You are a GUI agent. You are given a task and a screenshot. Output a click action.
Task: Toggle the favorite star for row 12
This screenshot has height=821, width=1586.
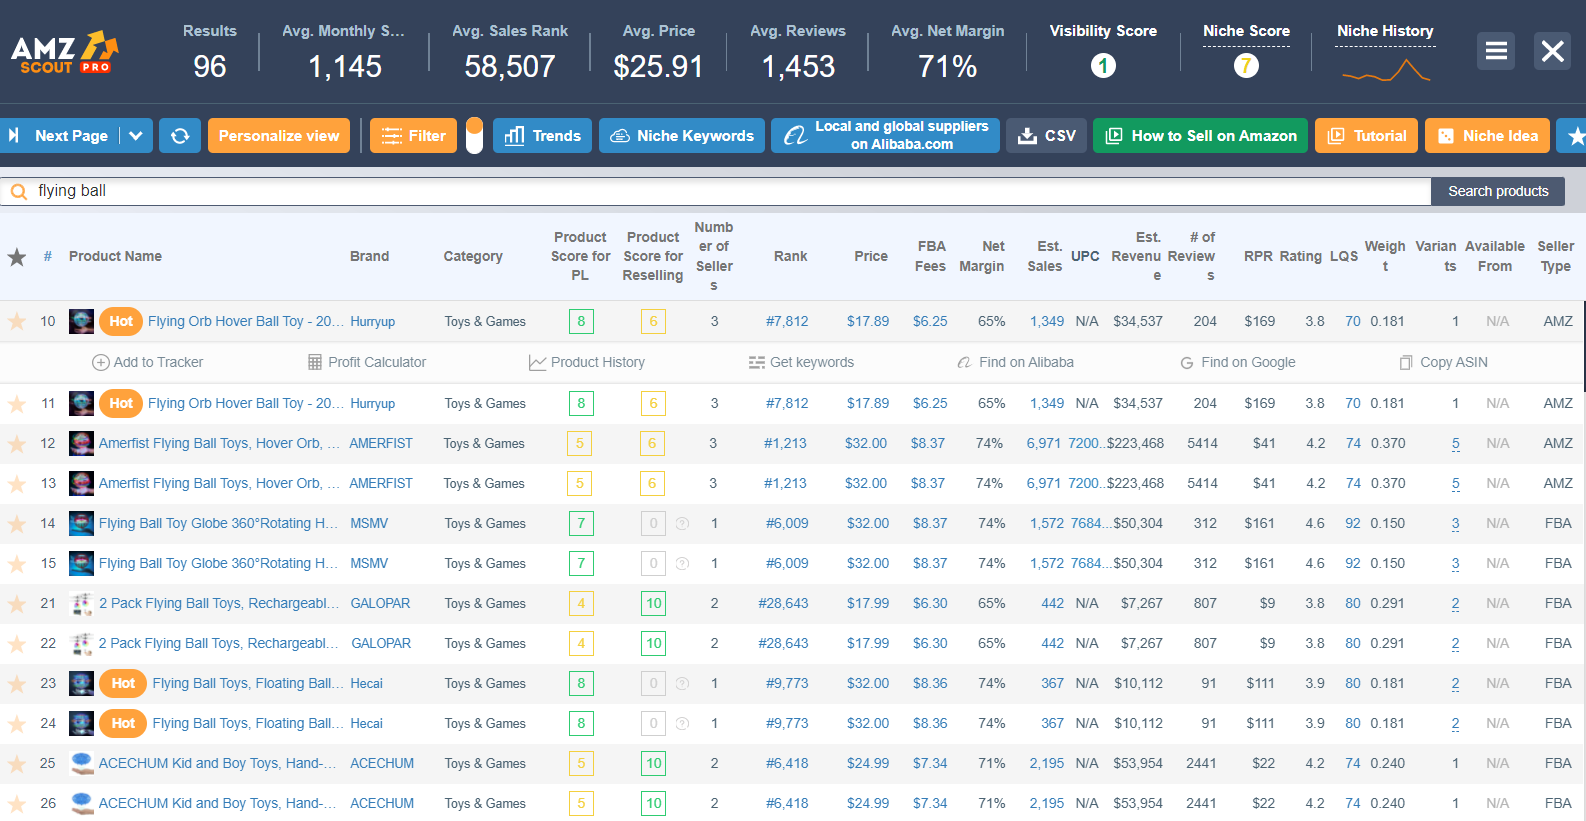(17, 443)
